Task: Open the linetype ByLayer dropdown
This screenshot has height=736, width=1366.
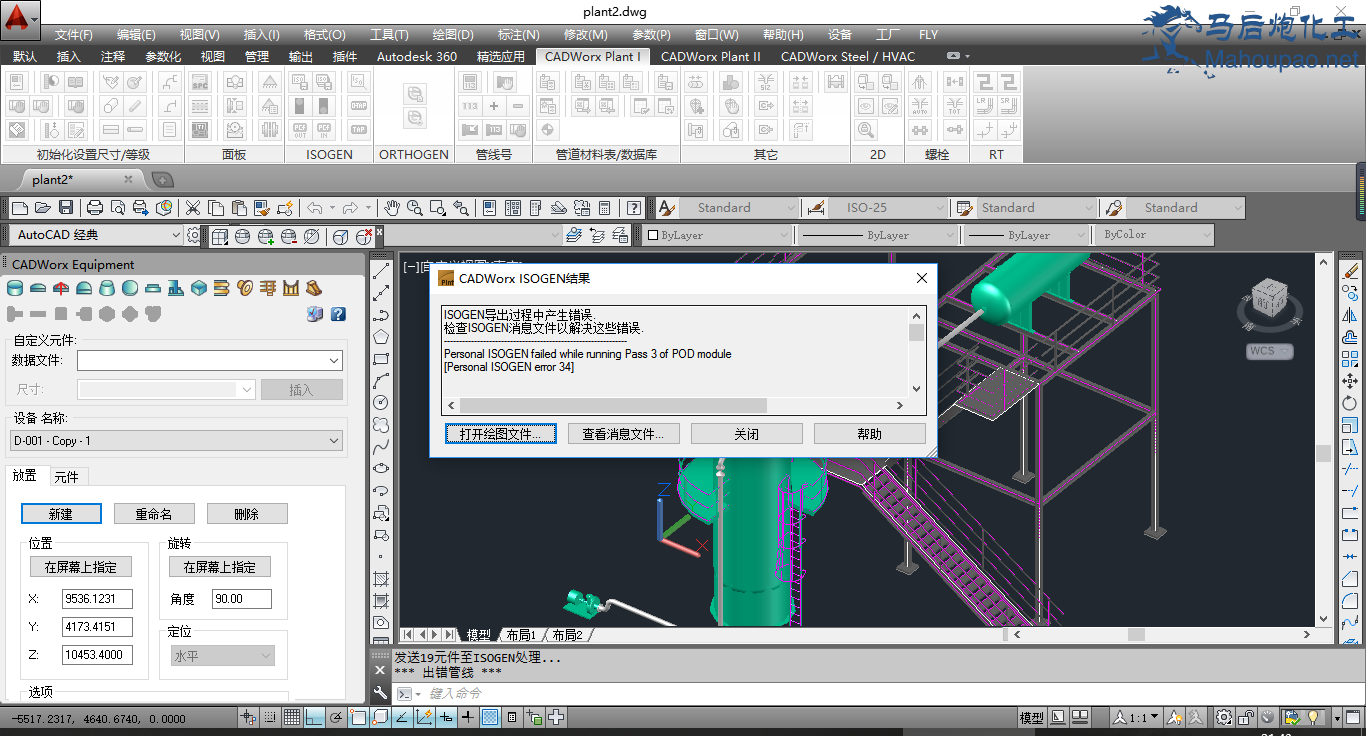Action: point(877,235)
